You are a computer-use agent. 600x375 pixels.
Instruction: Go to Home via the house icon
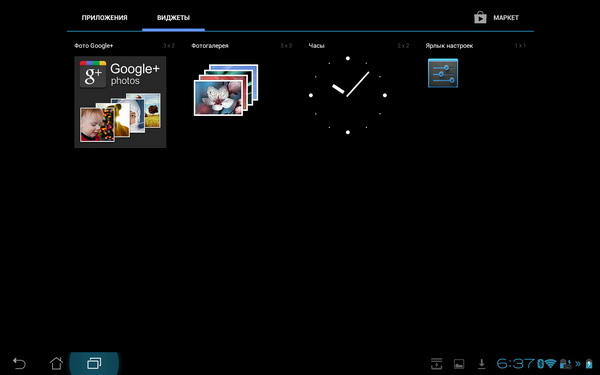56,363
